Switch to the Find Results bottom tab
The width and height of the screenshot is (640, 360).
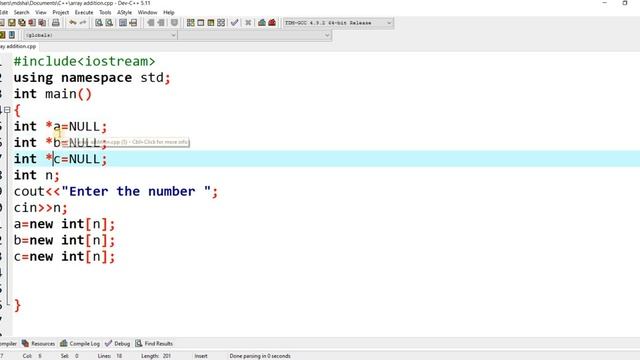154,344
